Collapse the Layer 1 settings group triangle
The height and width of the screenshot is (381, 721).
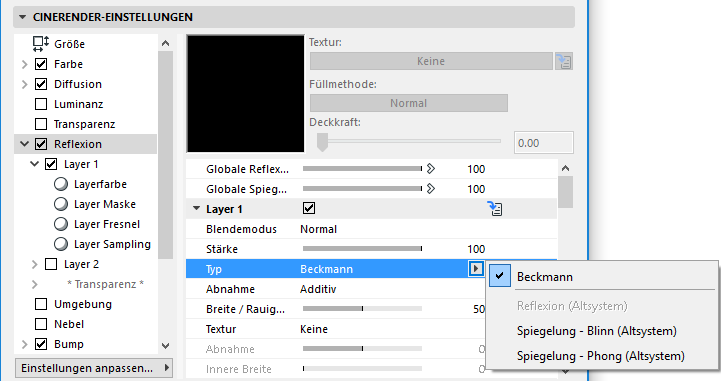[196, 209]
